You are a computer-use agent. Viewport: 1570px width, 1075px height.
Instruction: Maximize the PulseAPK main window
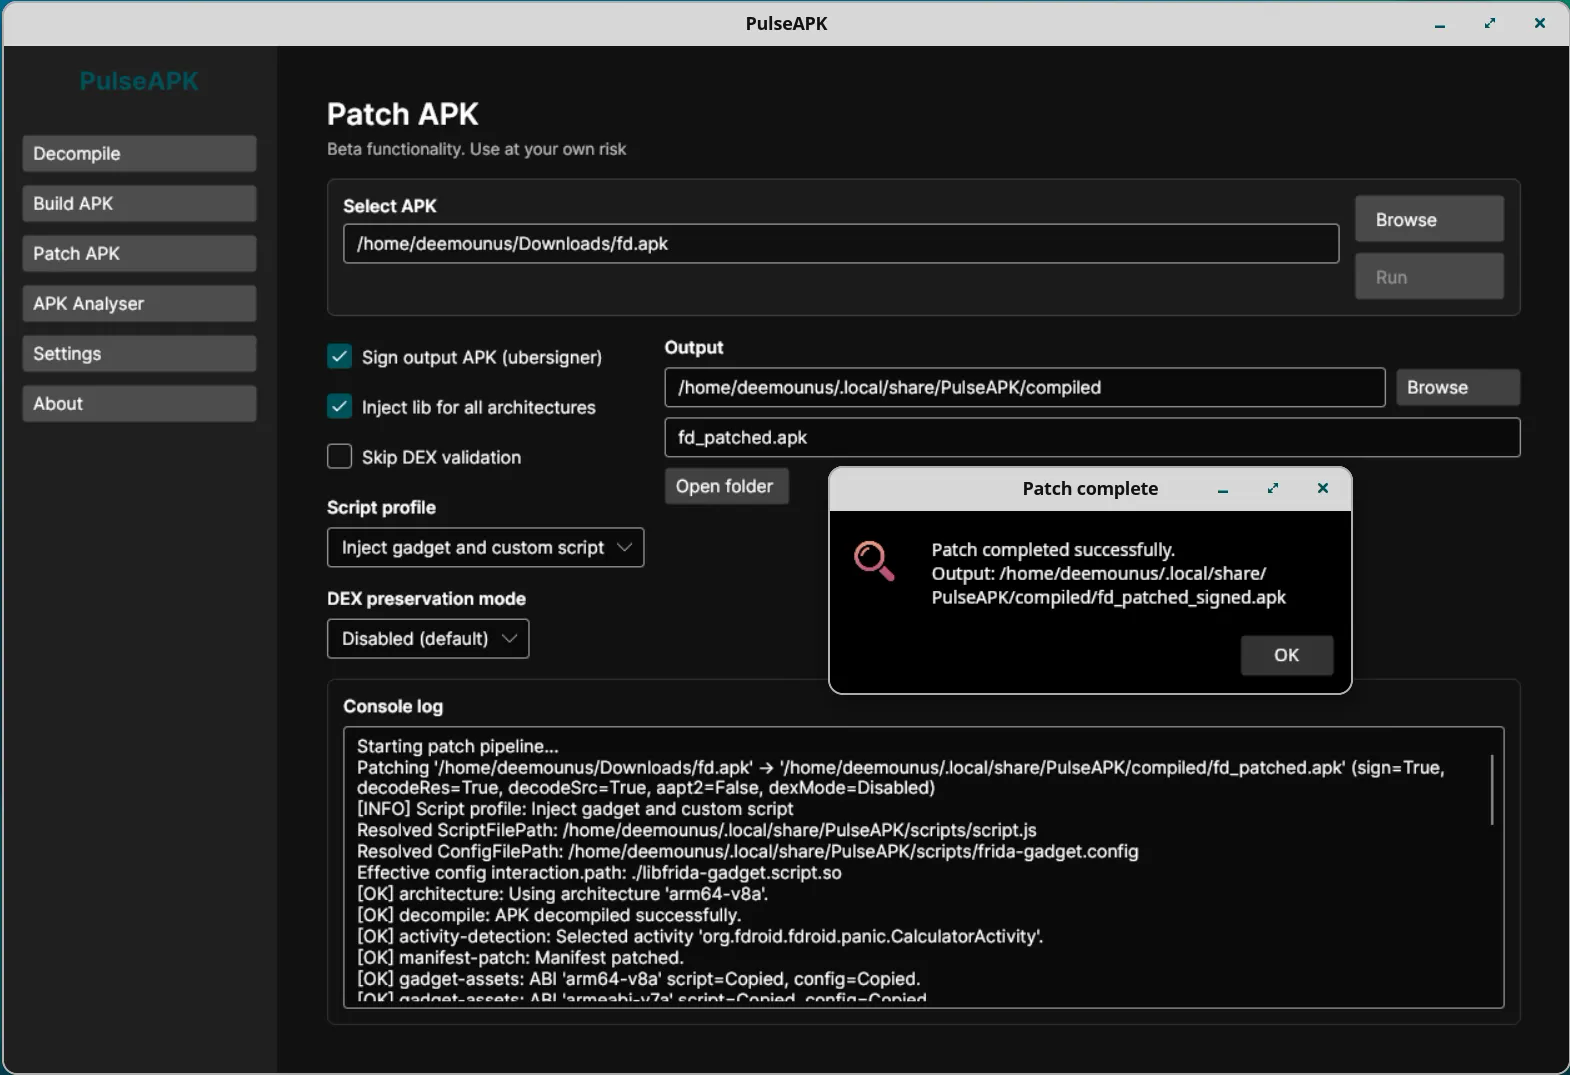[1490, 23]
